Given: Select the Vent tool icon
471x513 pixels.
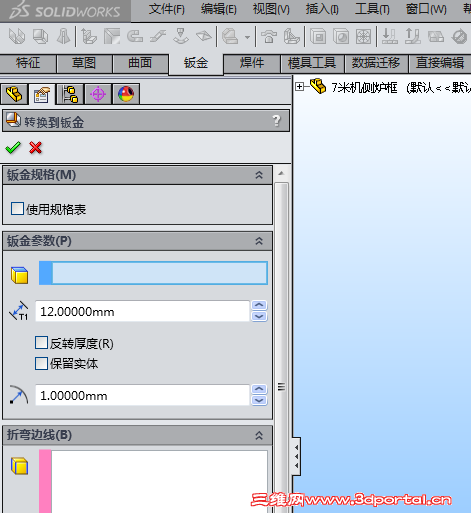Looking at the screenshot, I should coord(363,36).
